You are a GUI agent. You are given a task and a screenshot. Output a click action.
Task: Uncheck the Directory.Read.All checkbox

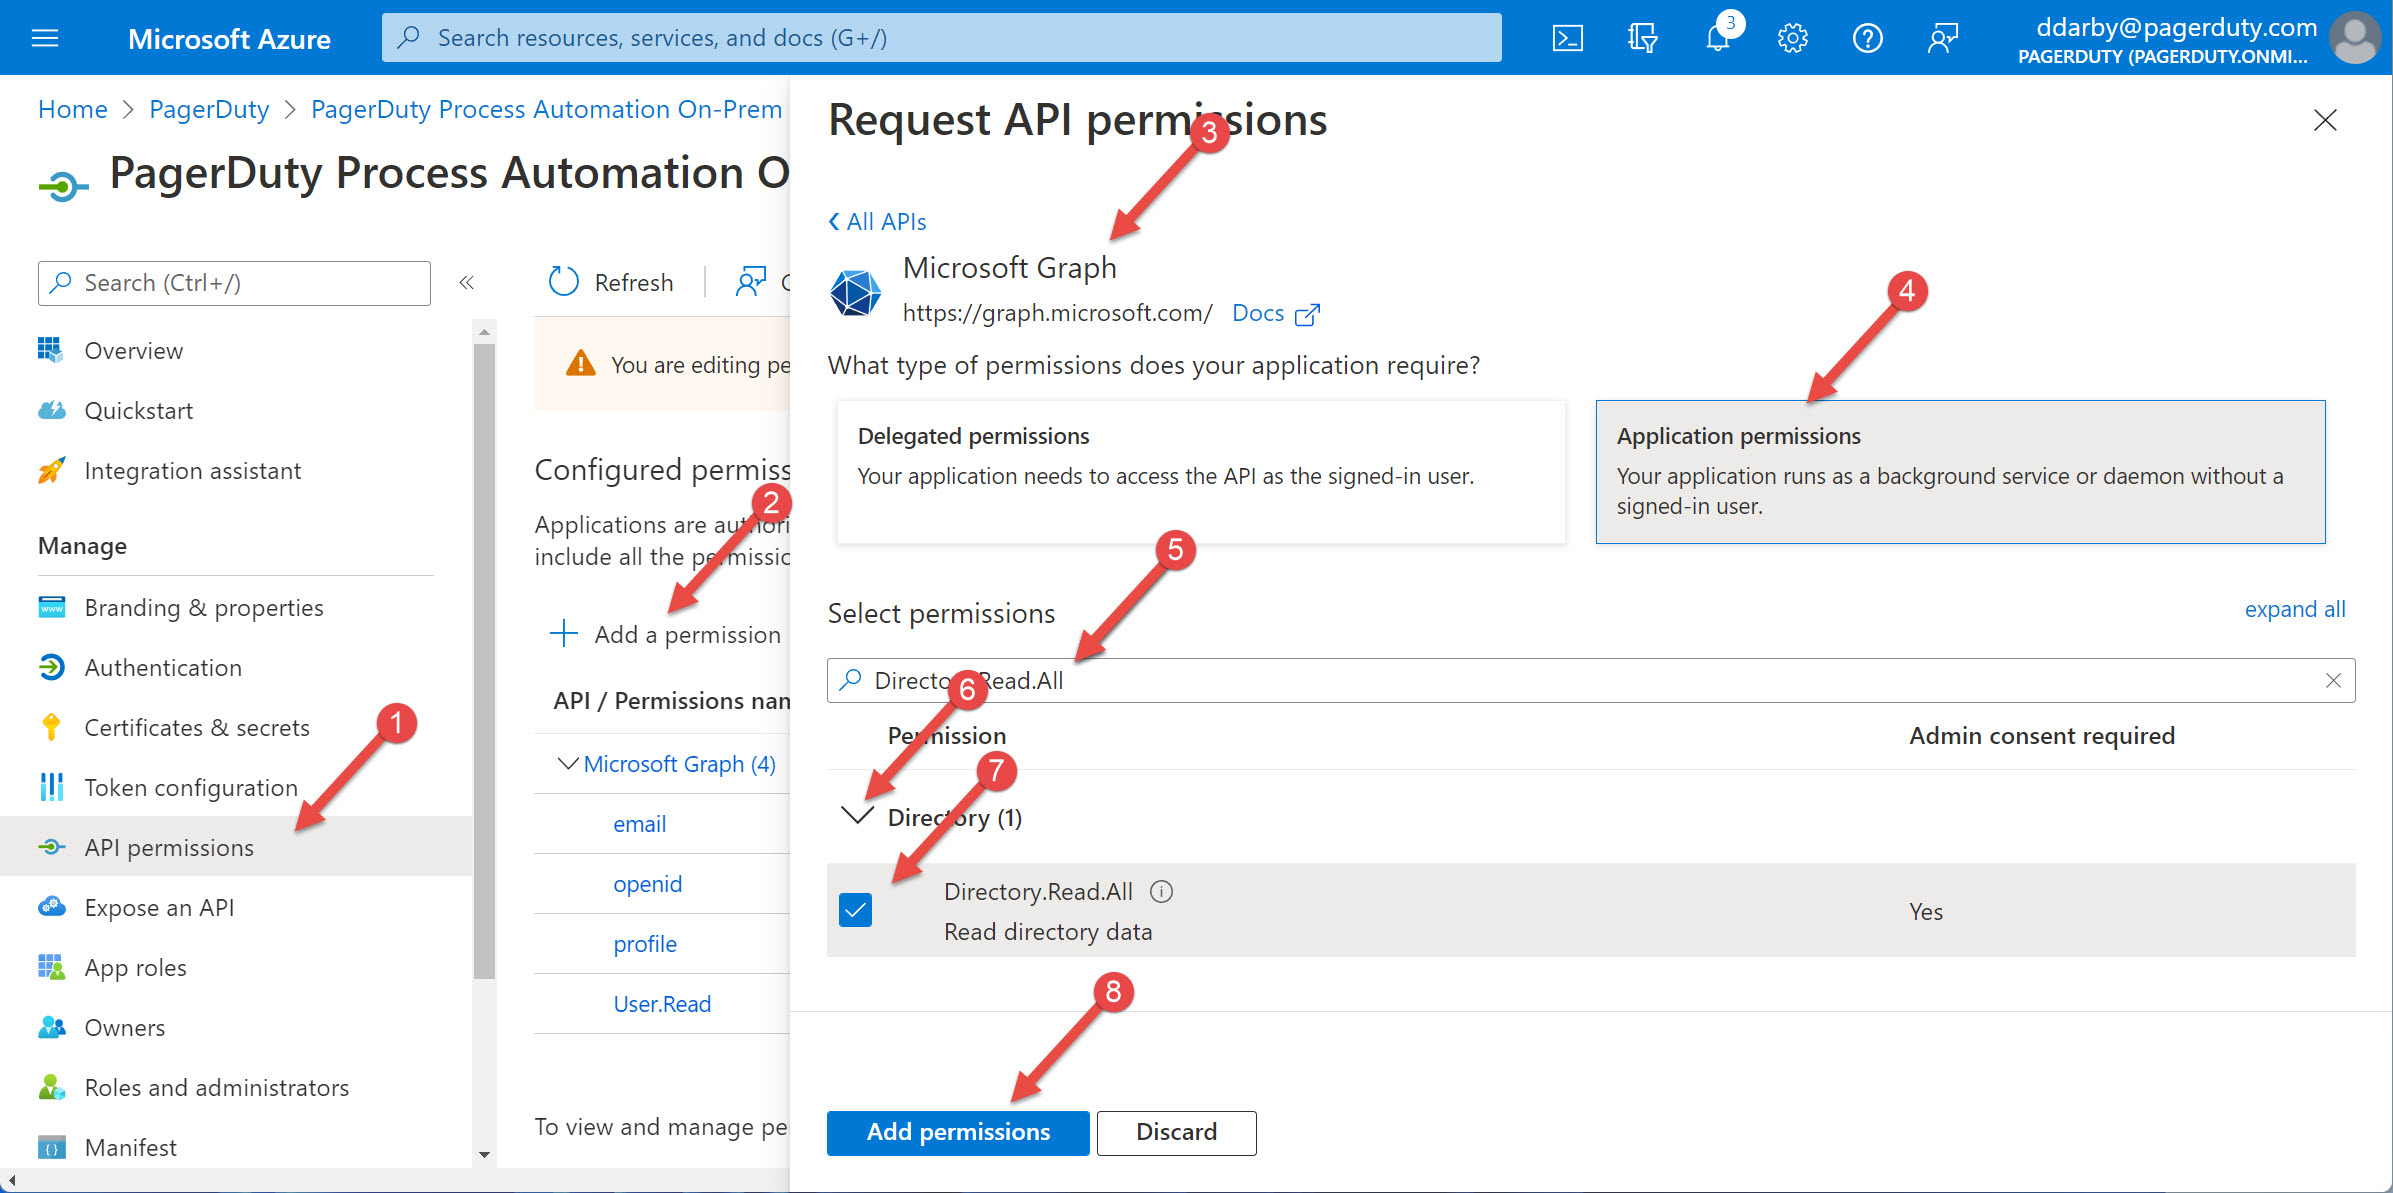click(x=855, y=910)
